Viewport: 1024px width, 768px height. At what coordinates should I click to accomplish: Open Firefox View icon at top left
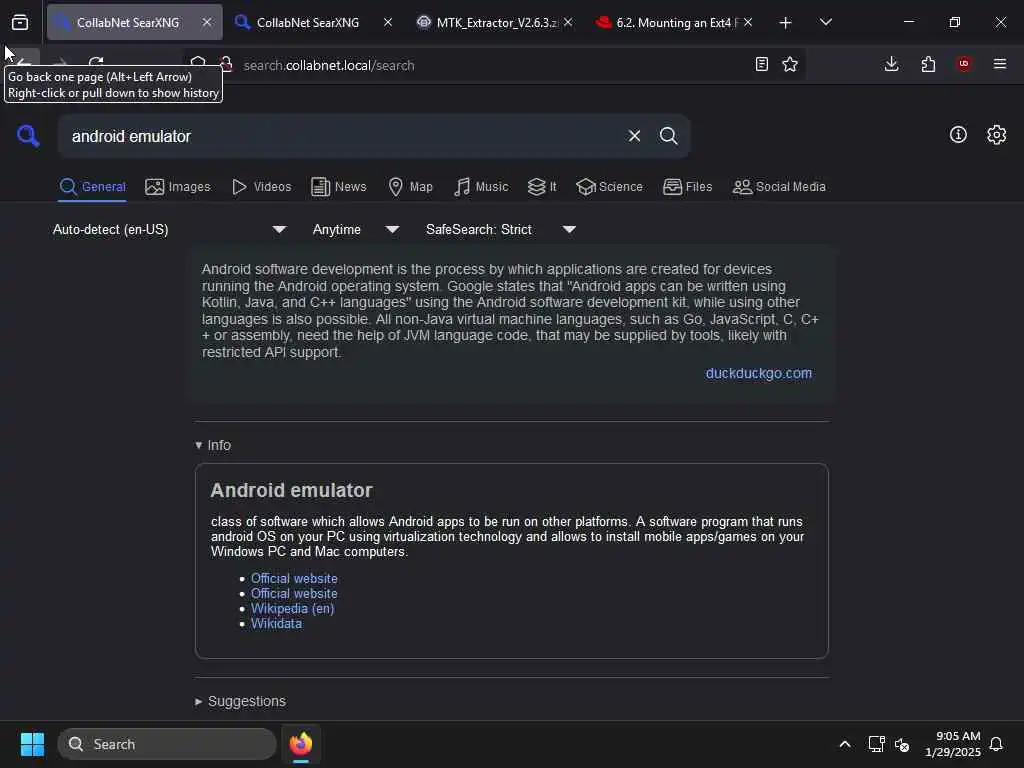20,23
